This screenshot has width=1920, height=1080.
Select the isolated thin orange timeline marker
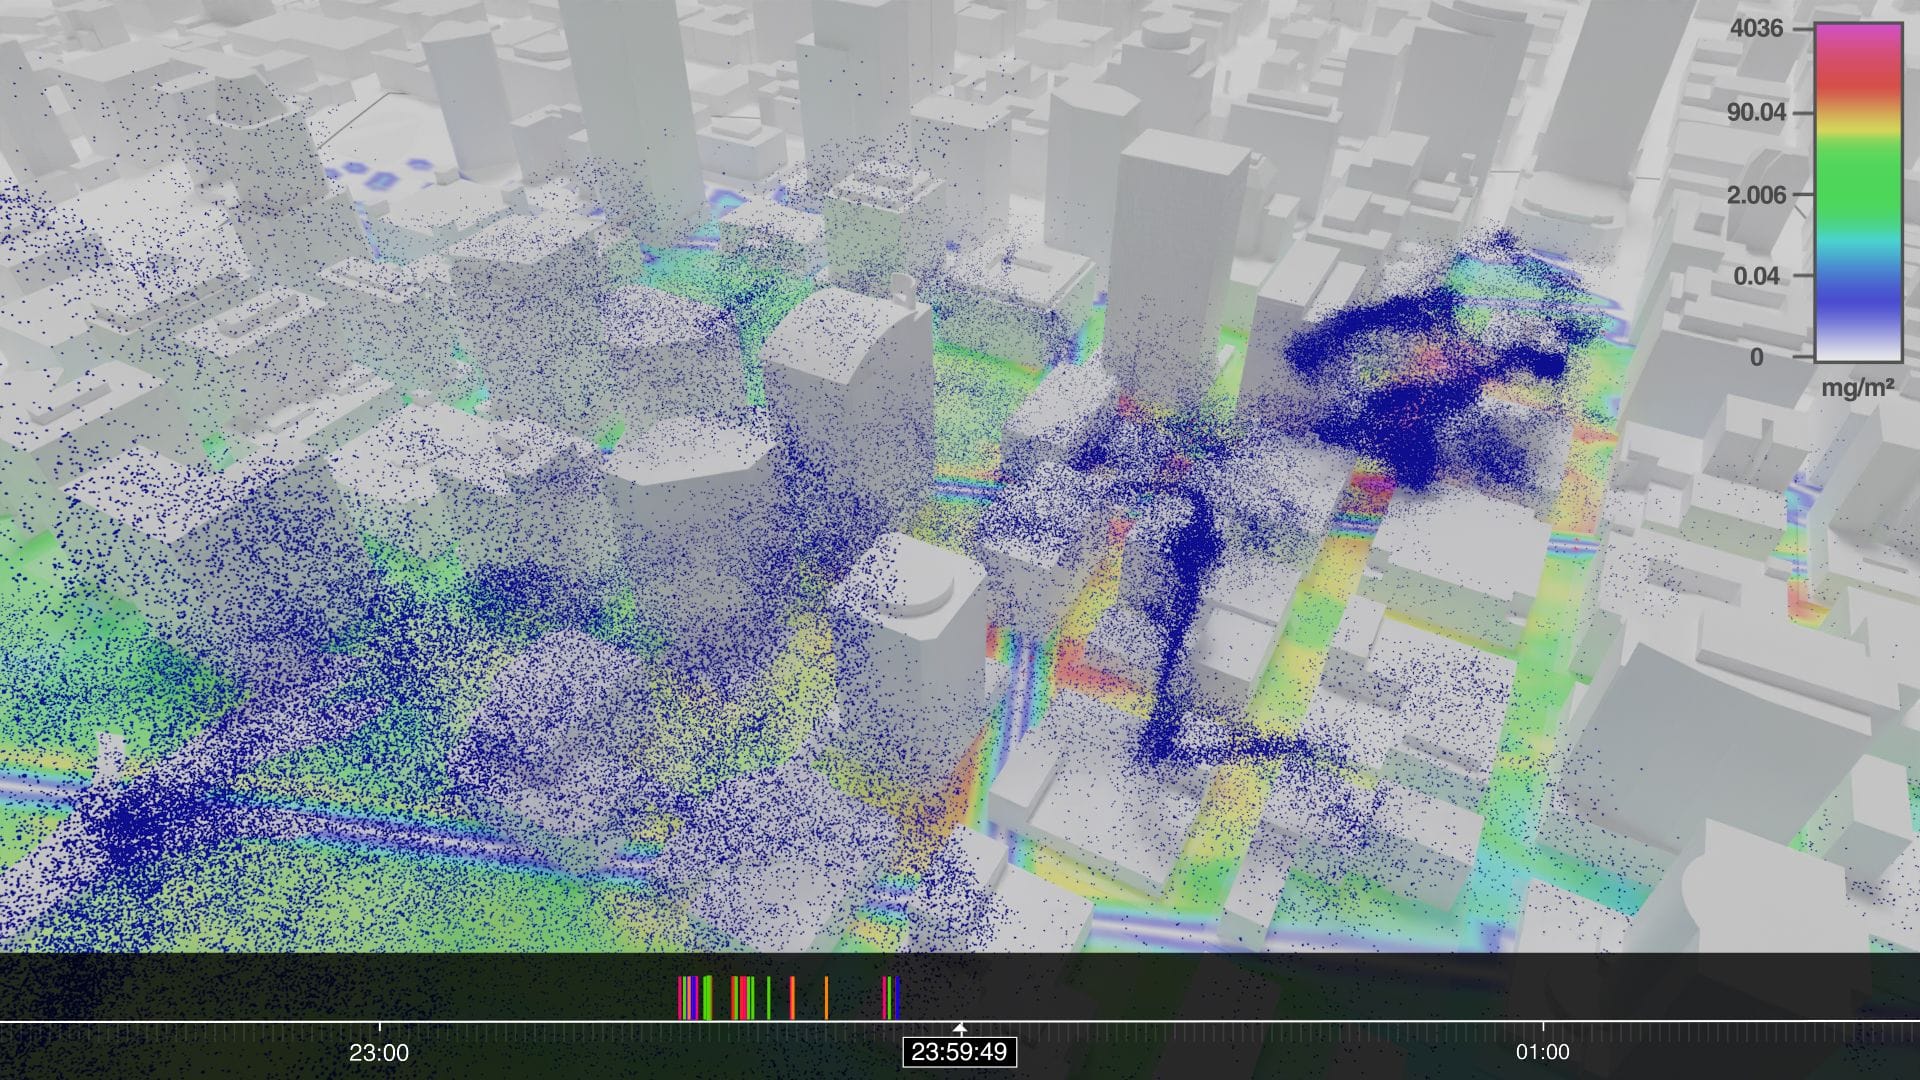[x=826, y=998]
